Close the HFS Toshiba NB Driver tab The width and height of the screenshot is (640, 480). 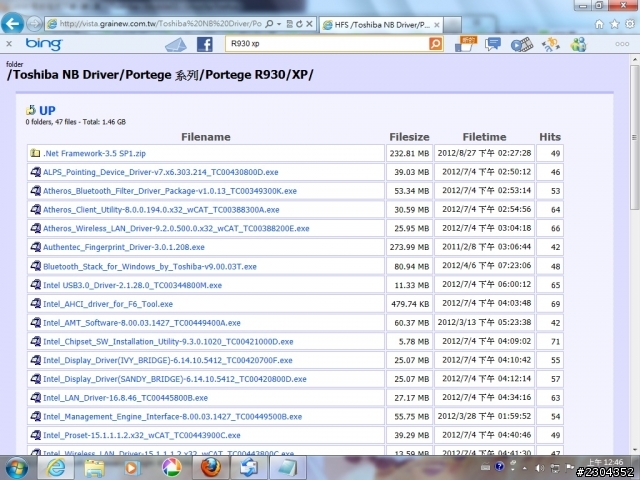pos(437,25)
